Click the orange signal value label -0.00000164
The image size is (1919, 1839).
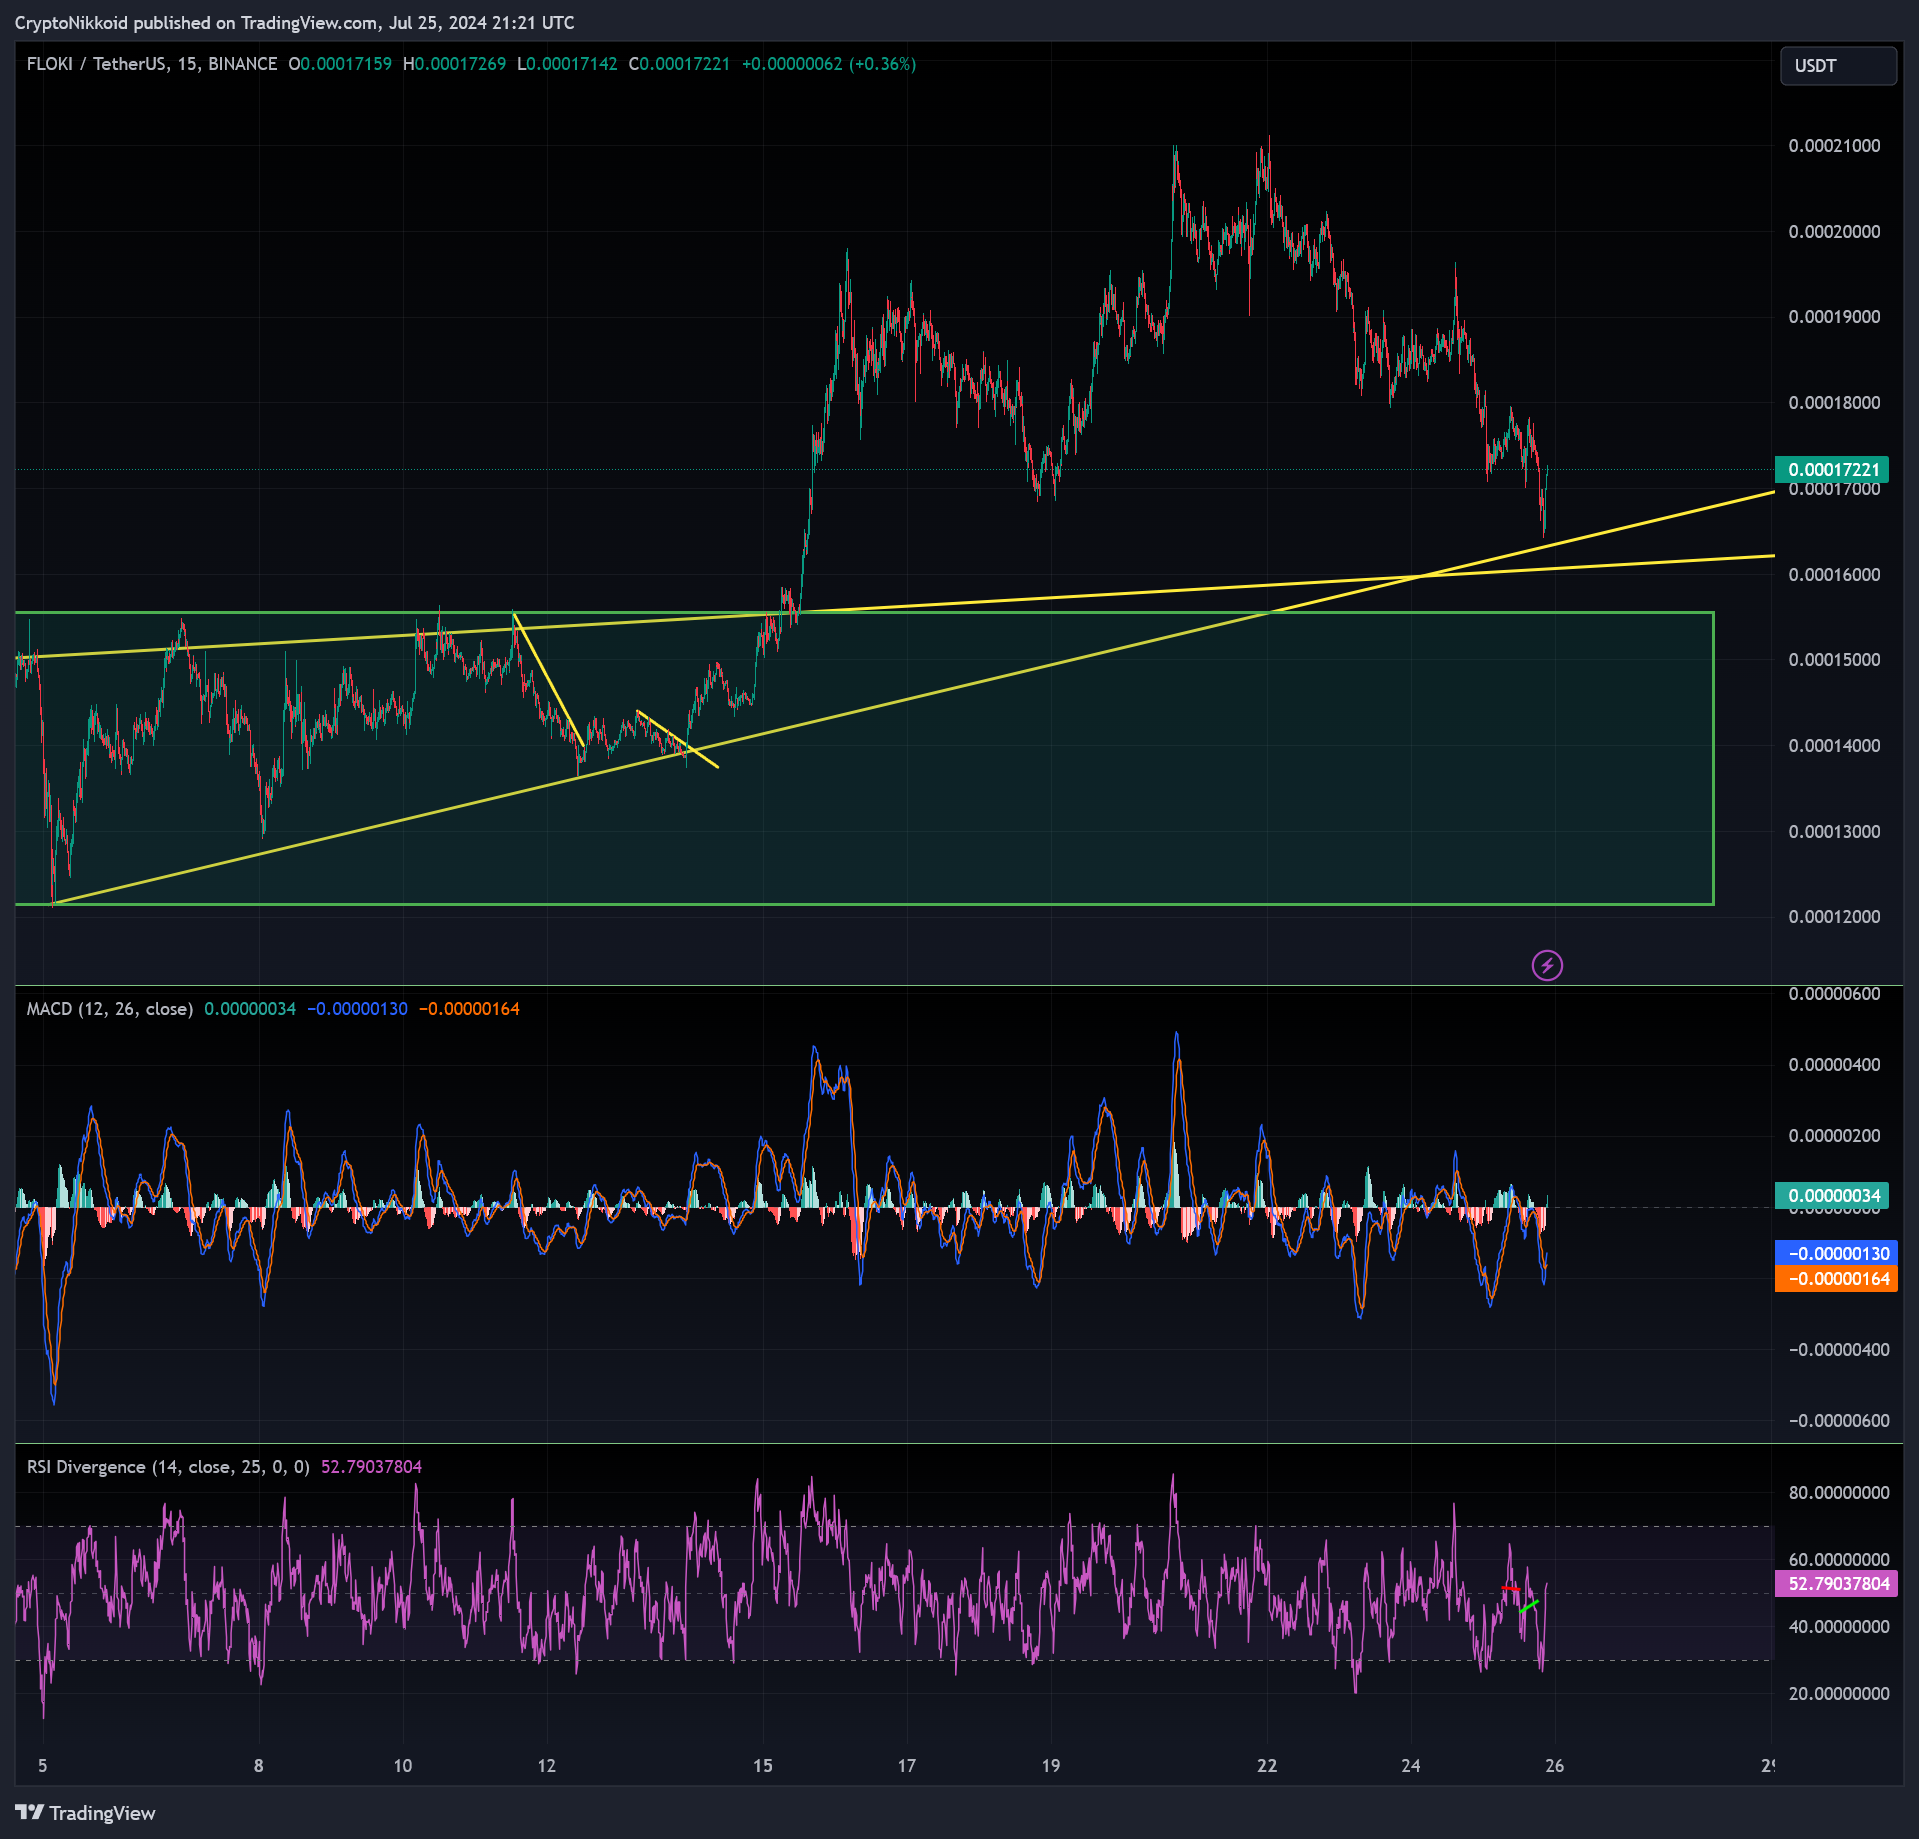click(1836, 1279)
